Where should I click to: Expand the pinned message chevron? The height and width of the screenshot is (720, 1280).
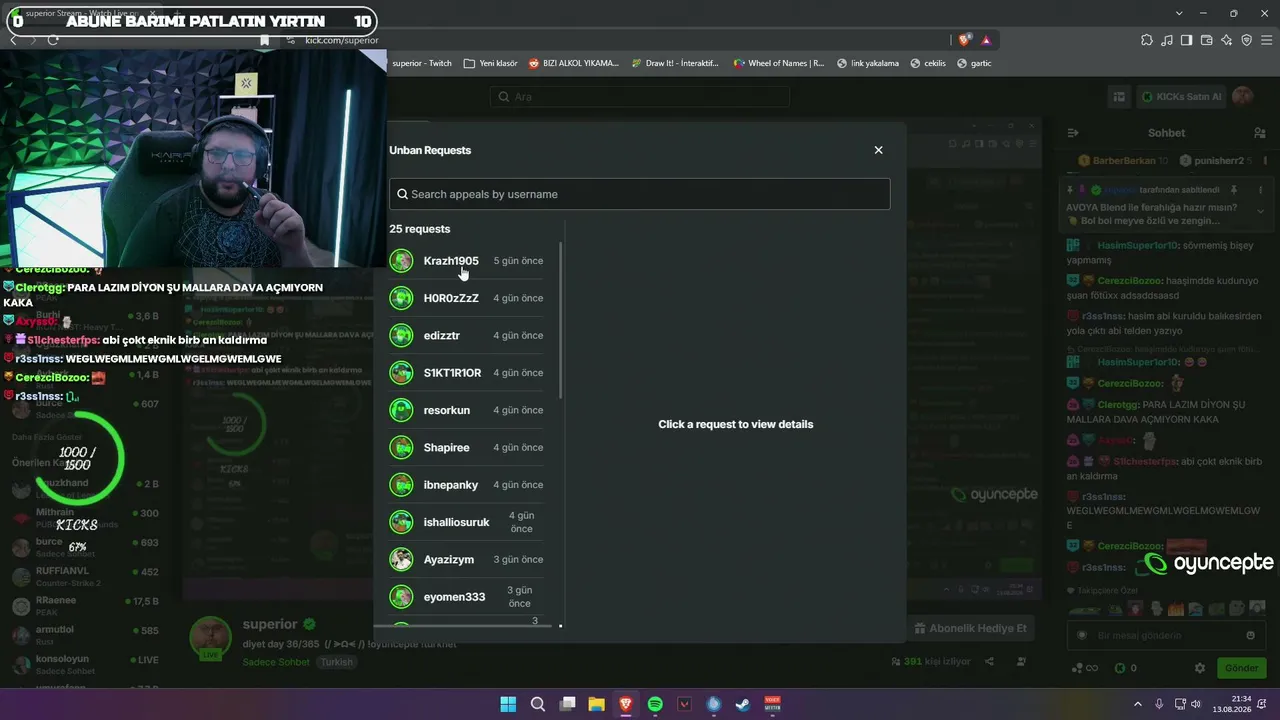[1260, 211]
